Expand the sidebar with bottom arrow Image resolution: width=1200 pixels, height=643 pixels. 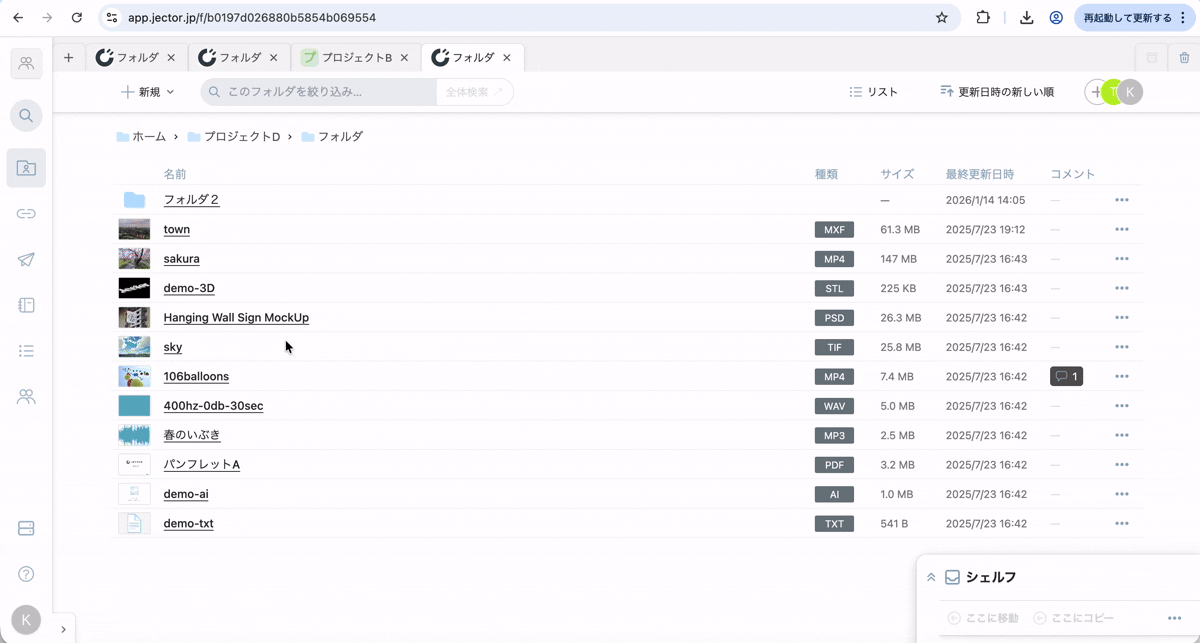click(x=63, y=629)
